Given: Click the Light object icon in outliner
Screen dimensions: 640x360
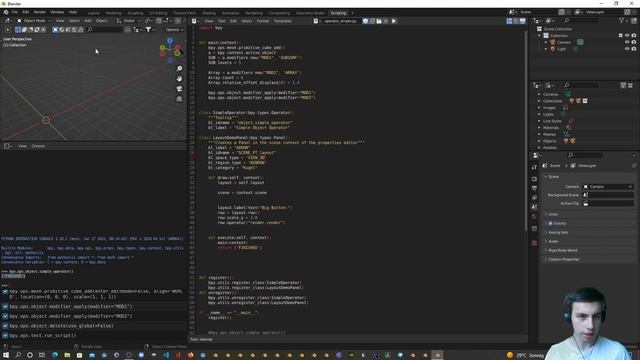Looking at the screenshot, I should coord(553,49).
